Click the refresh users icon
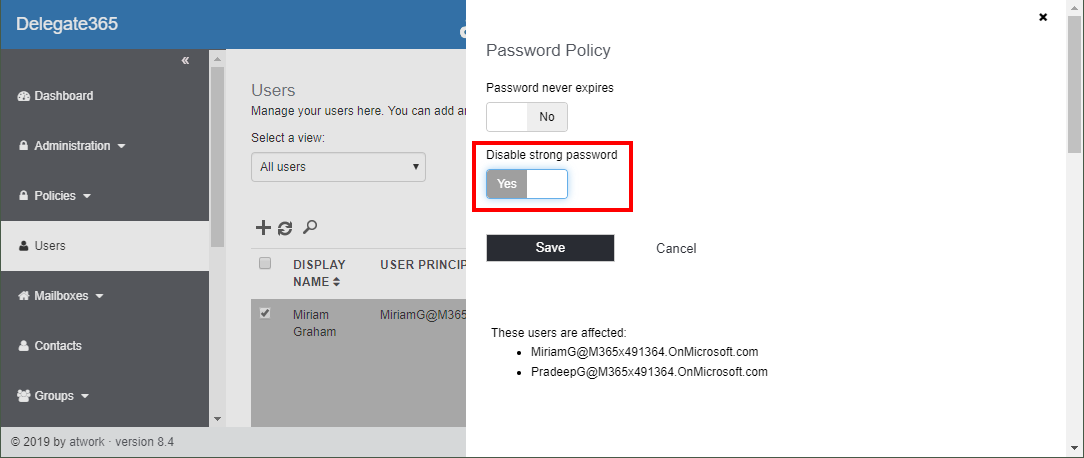 coord(285,228)
